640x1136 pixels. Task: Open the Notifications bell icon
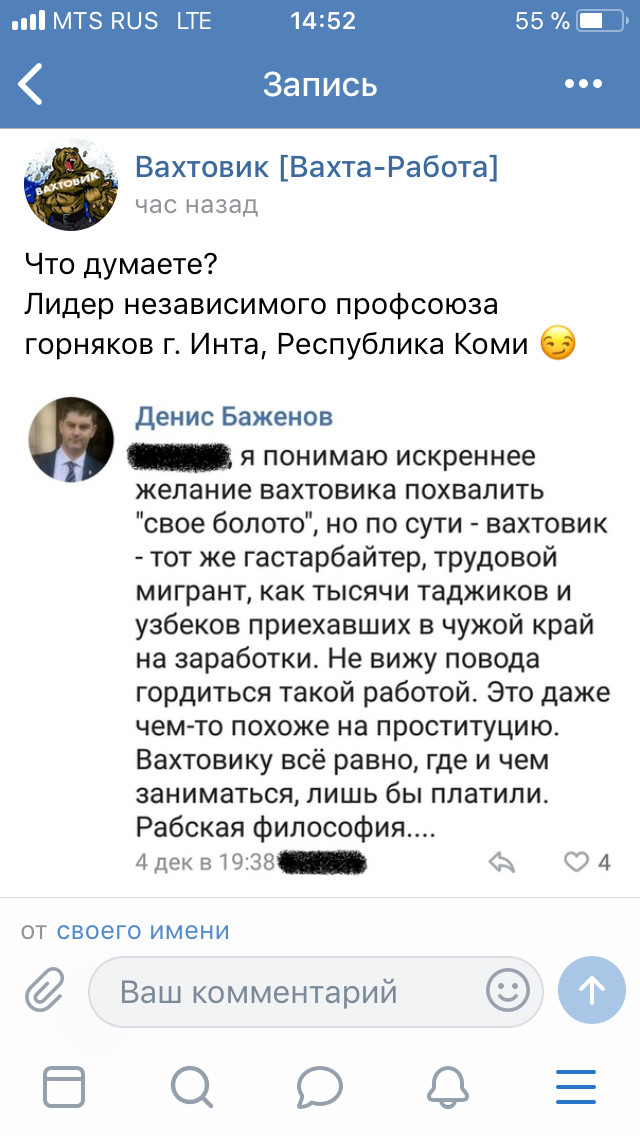tap(448, 1087)
